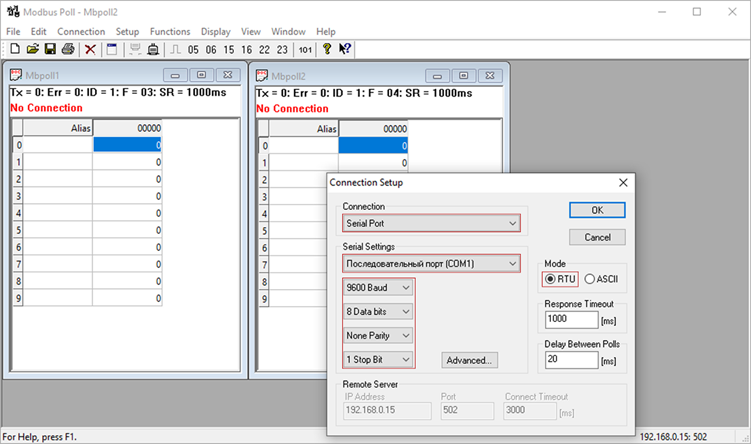Viewport: 751px width, 444px height.
Task: Click the Print toolbar icon
Action: coord(68,49)
